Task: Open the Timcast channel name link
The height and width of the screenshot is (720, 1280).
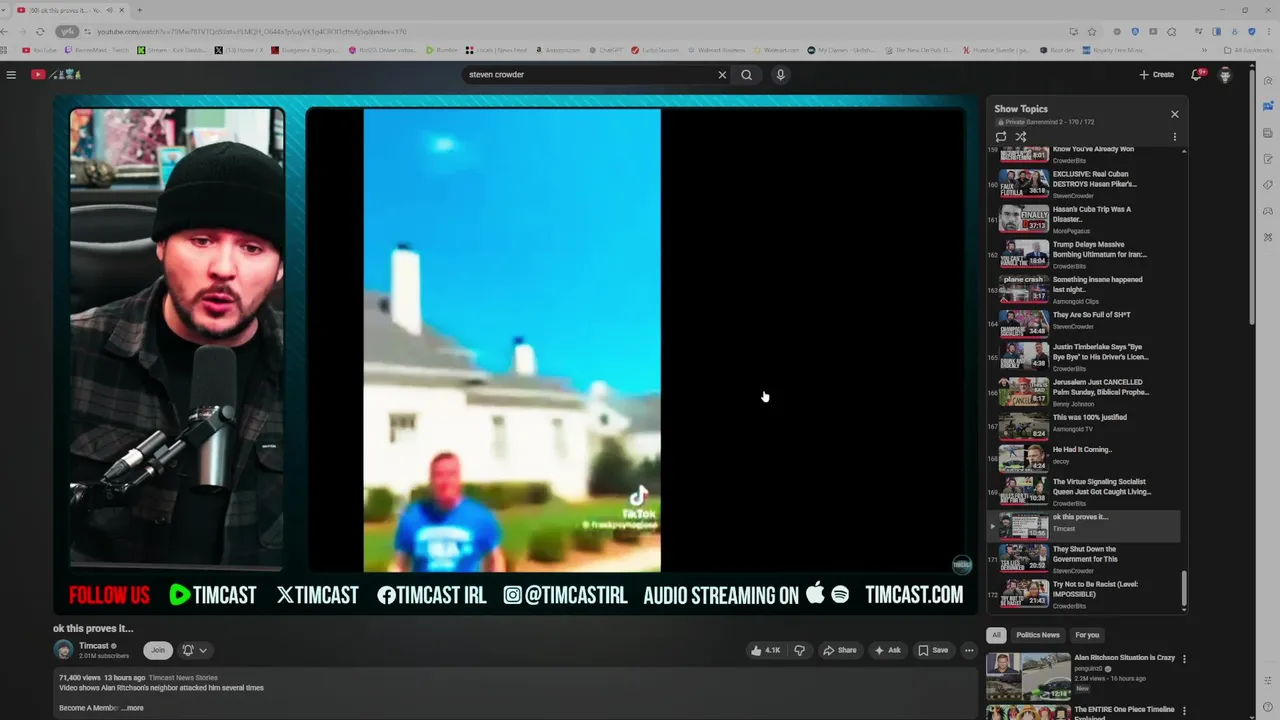Action: pos(93,646)
